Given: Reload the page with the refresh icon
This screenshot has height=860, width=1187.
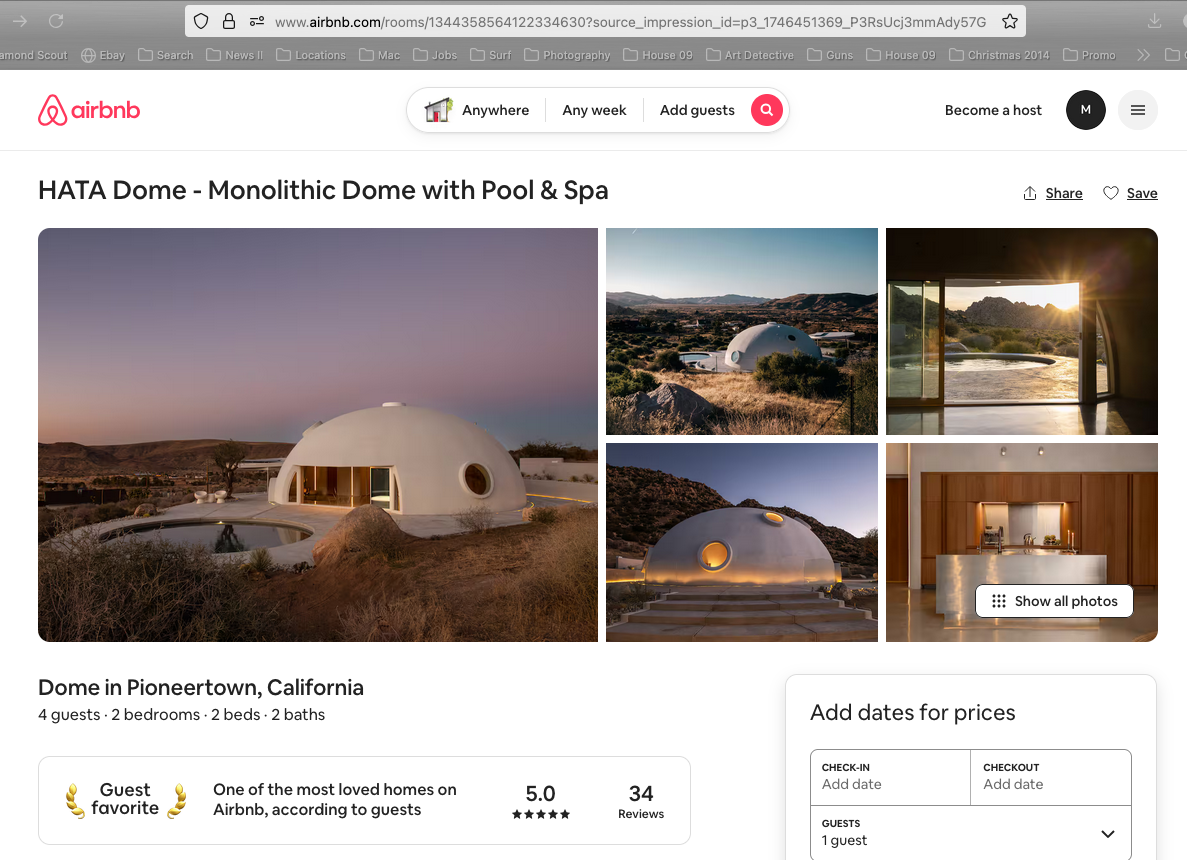Looking at the screenshot, I should [56, 21].
